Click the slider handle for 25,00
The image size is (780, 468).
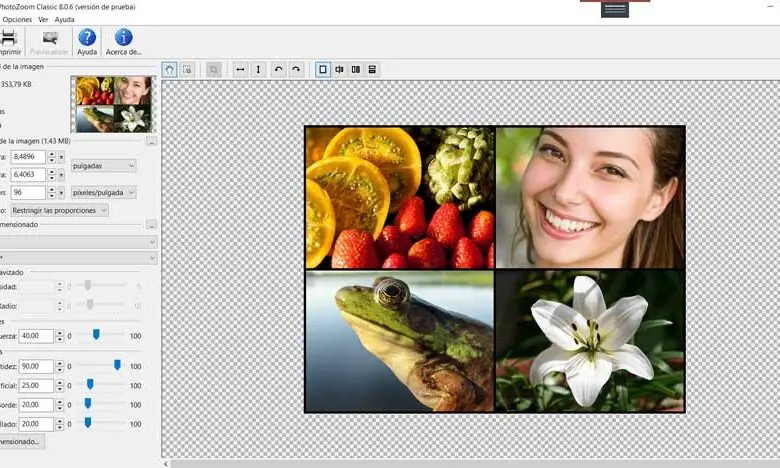tap(90, 384)
